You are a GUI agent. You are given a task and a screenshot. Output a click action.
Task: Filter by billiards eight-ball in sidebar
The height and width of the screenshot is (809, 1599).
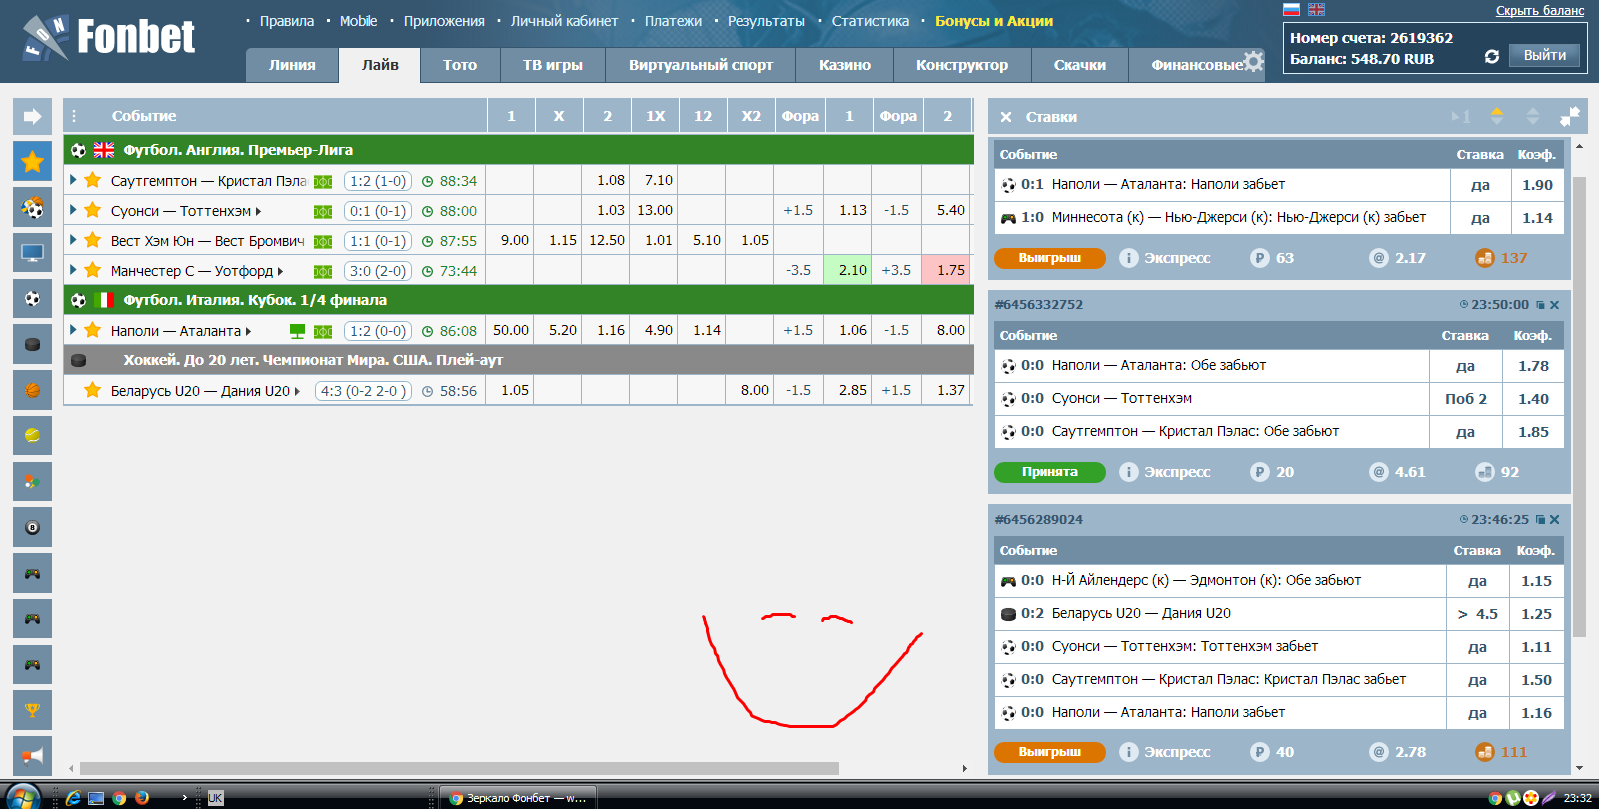click(32, 527)
